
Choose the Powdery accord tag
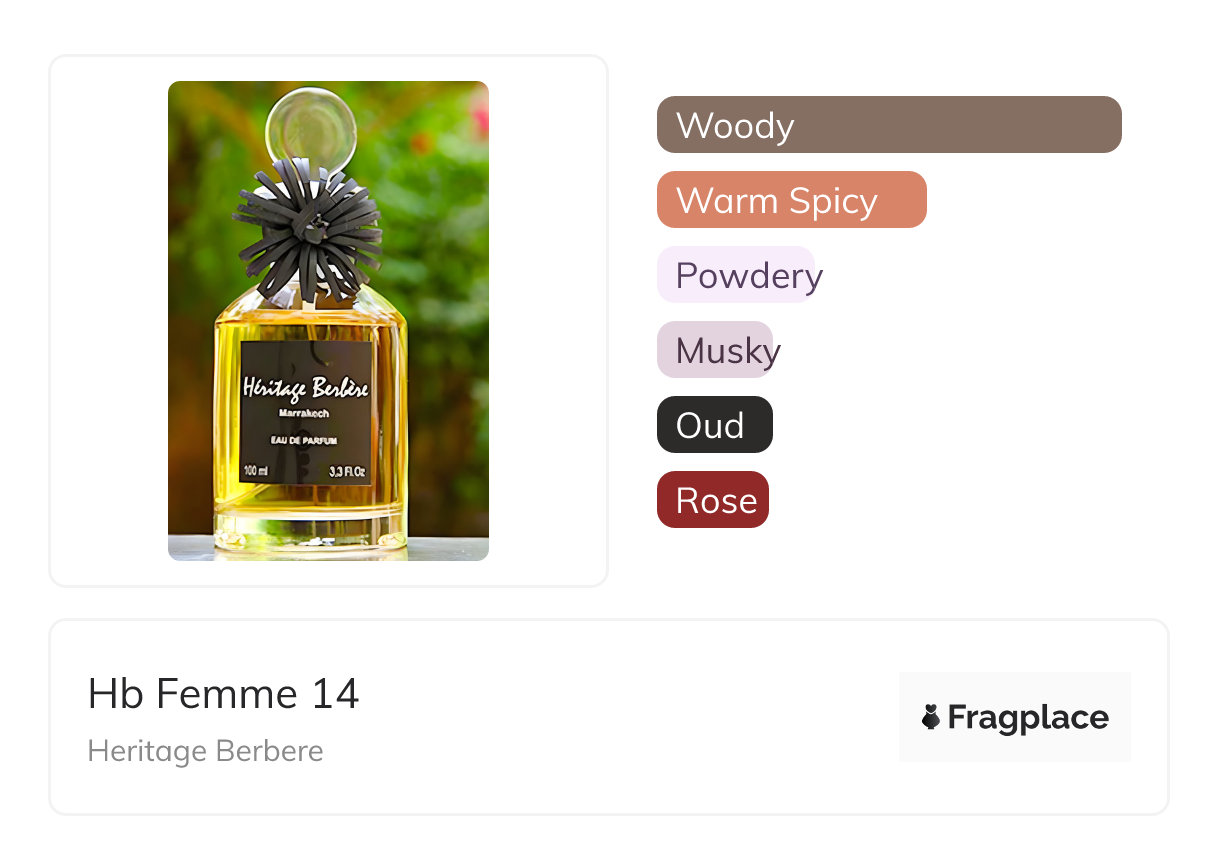tap(739, 275)
